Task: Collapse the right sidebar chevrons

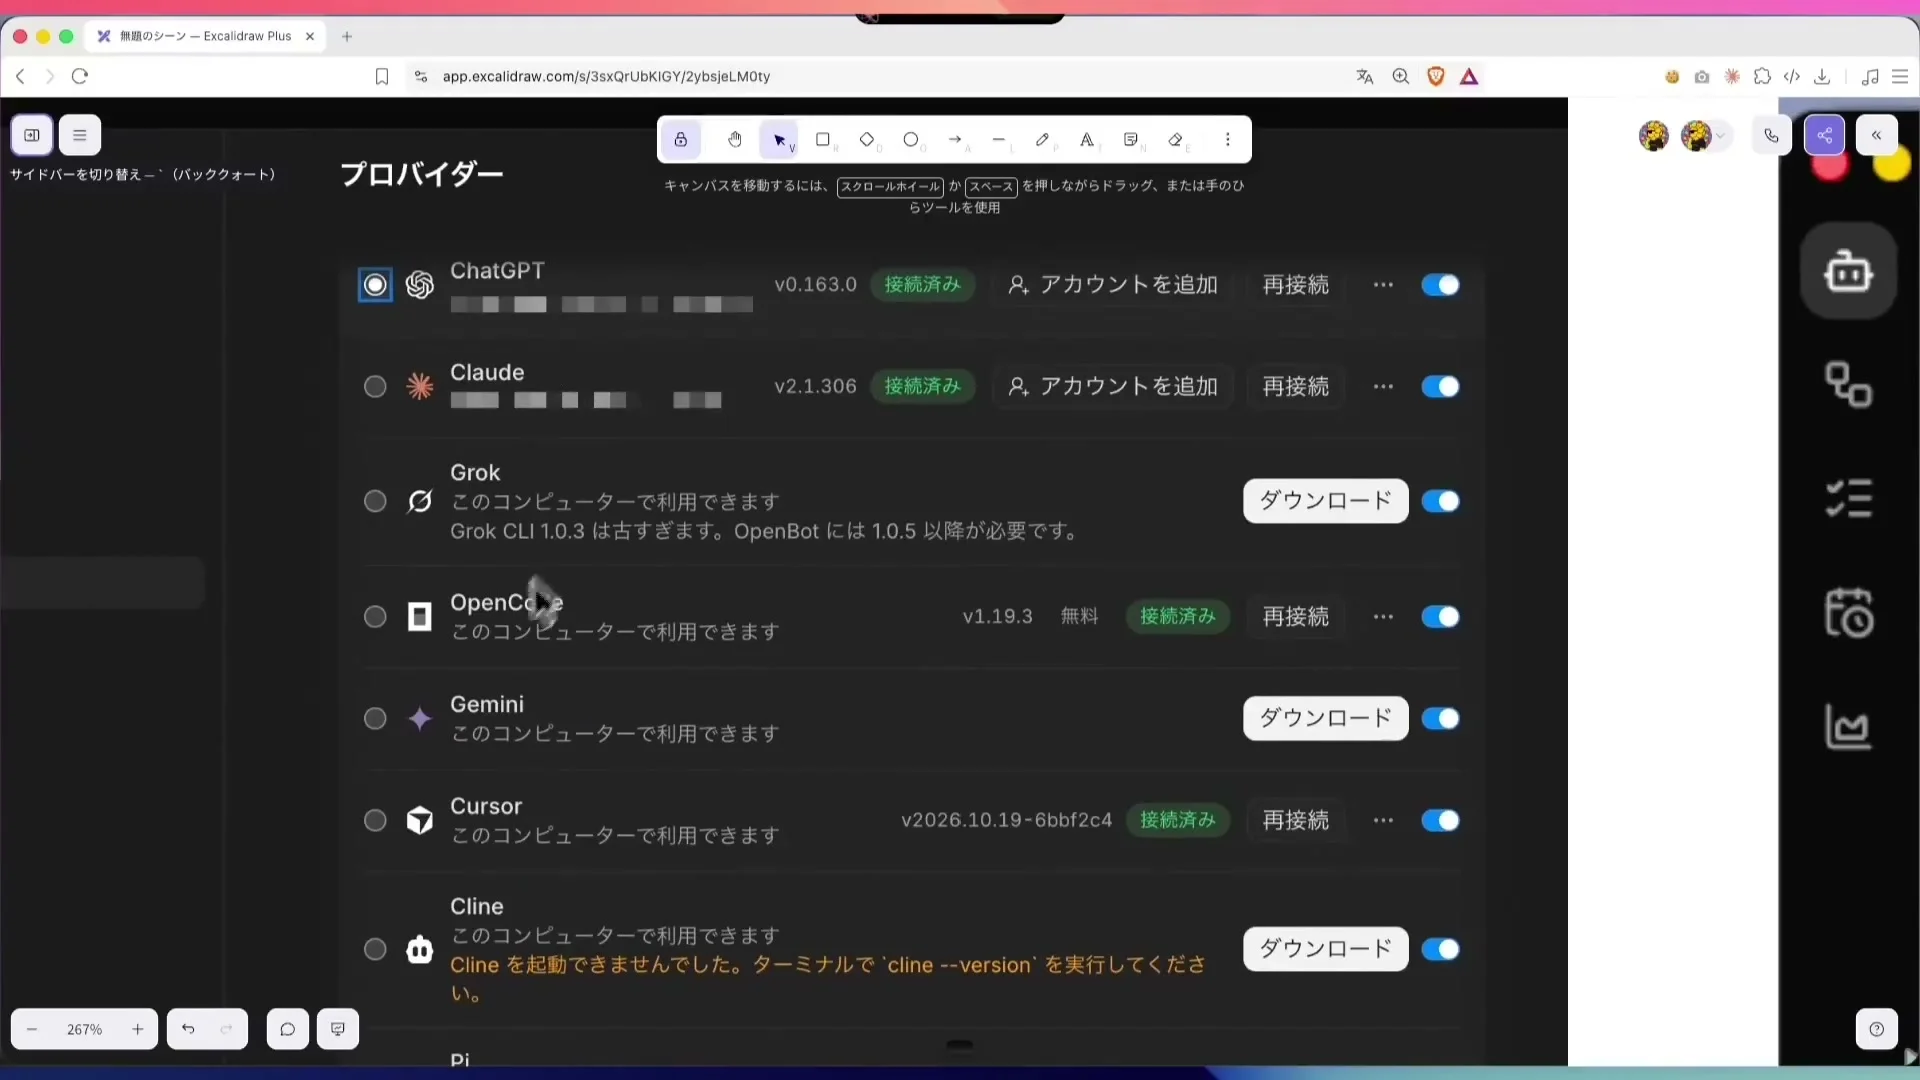Action: point(1877,135)
